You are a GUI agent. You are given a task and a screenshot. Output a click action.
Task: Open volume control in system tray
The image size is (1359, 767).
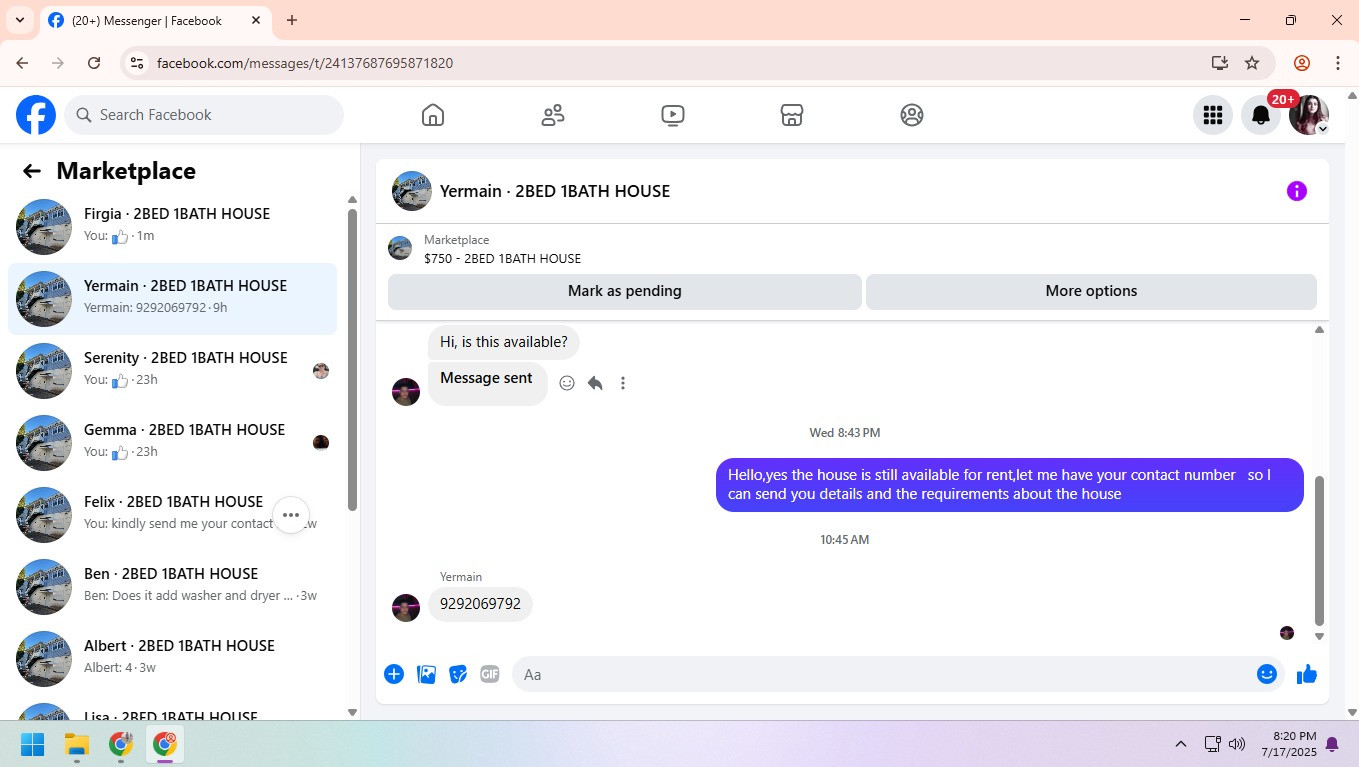[1237, 744]
